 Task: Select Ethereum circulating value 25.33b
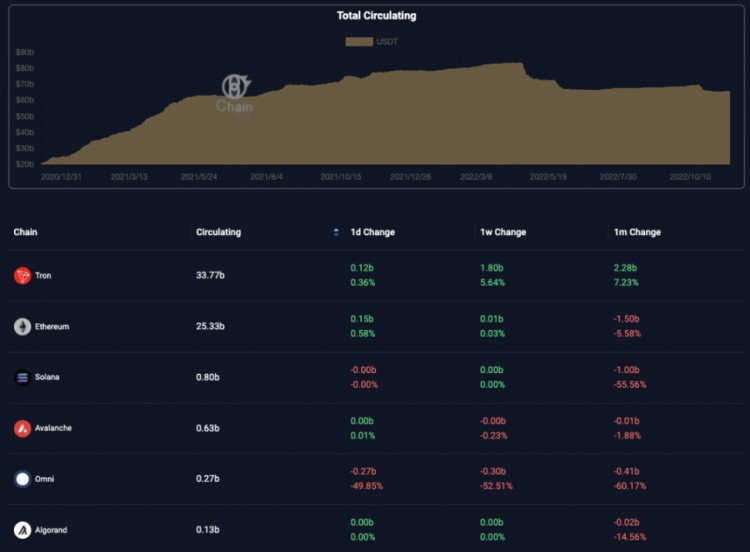pyautogui.click(x=210, y=326)
